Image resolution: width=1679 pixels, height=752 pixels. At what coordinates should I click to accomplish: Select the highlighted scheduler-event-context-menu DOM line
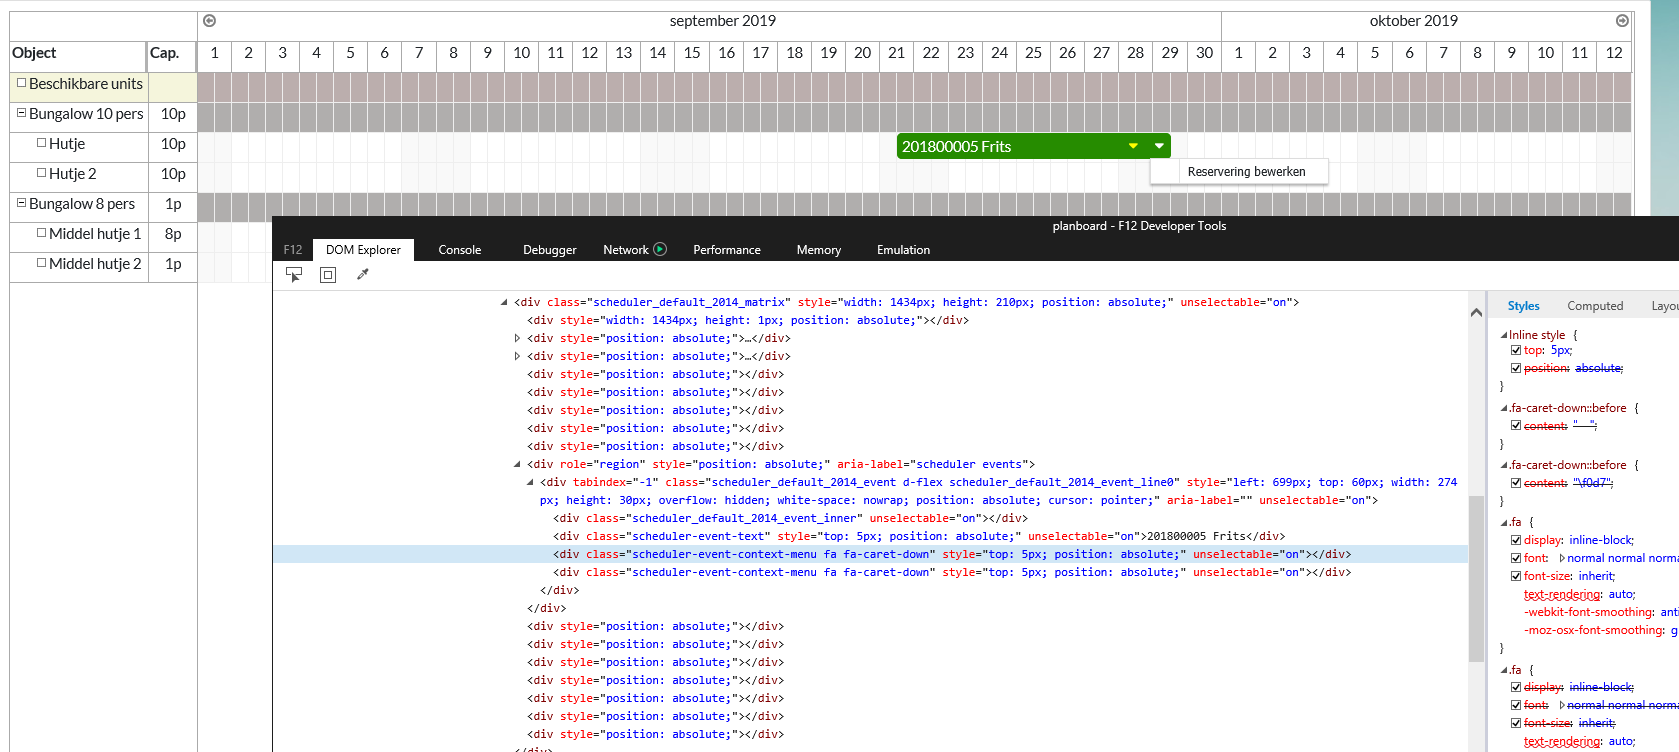(x=870, y=554)
